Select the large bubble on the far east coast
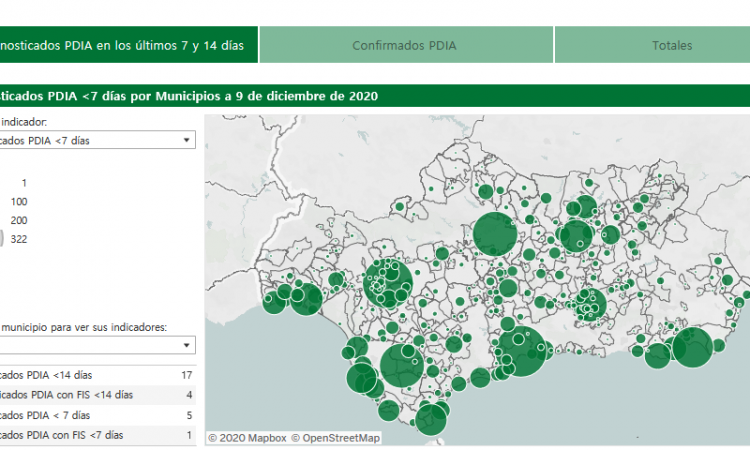This screenshot has width=750, height=450. (x=692, y=347)
